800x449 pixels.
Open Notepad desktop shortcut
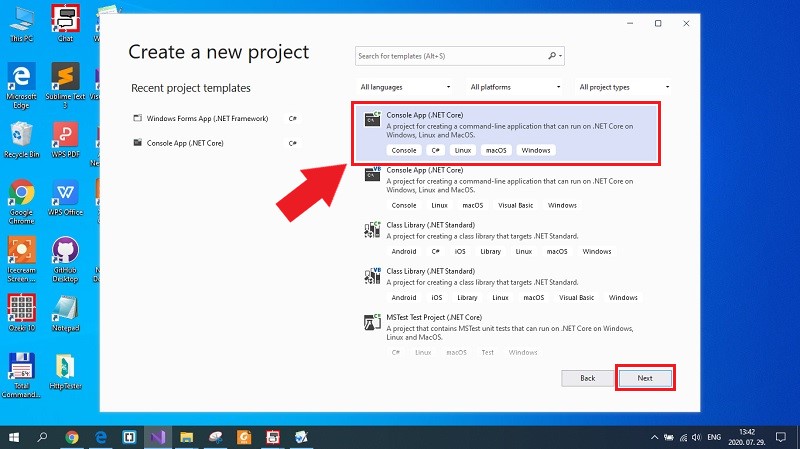coord(65,313)
